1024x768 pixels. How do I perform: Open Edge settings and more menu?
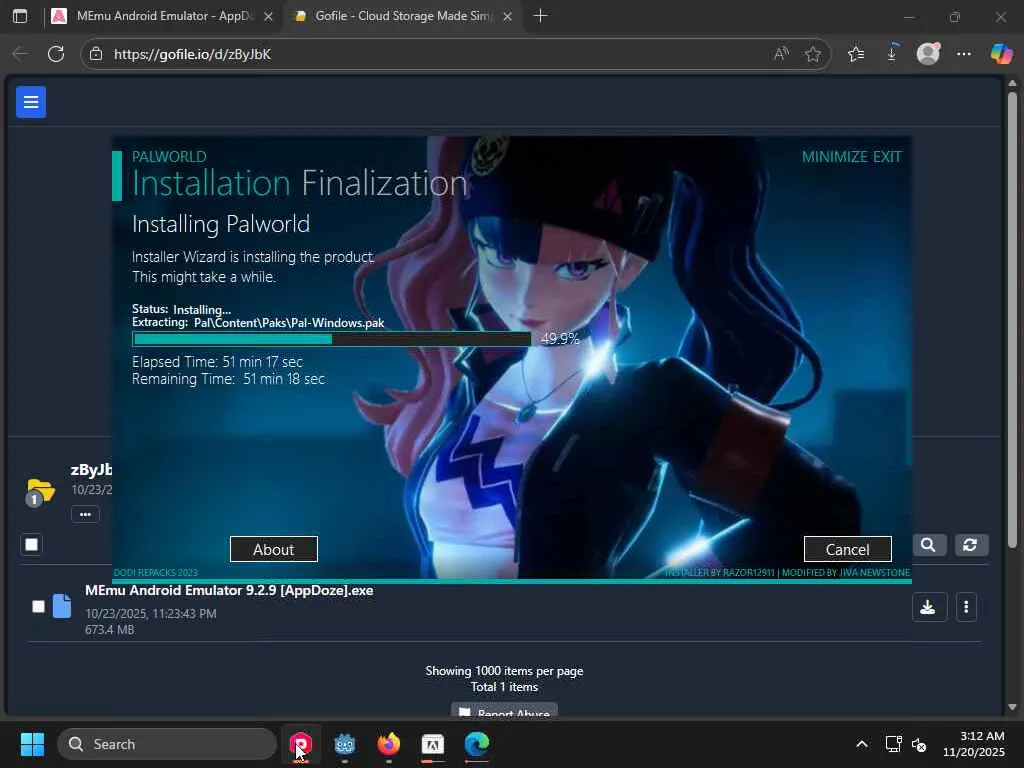[964, 54]
